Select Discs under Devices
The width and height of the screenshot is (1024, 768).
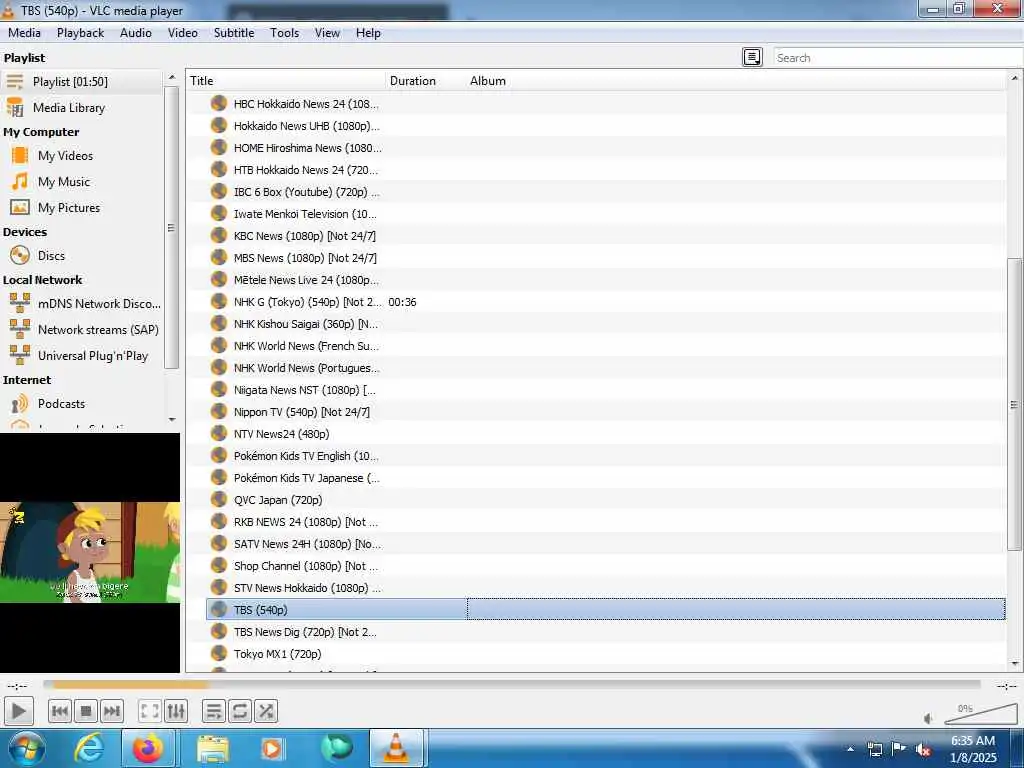pos(82,255)
